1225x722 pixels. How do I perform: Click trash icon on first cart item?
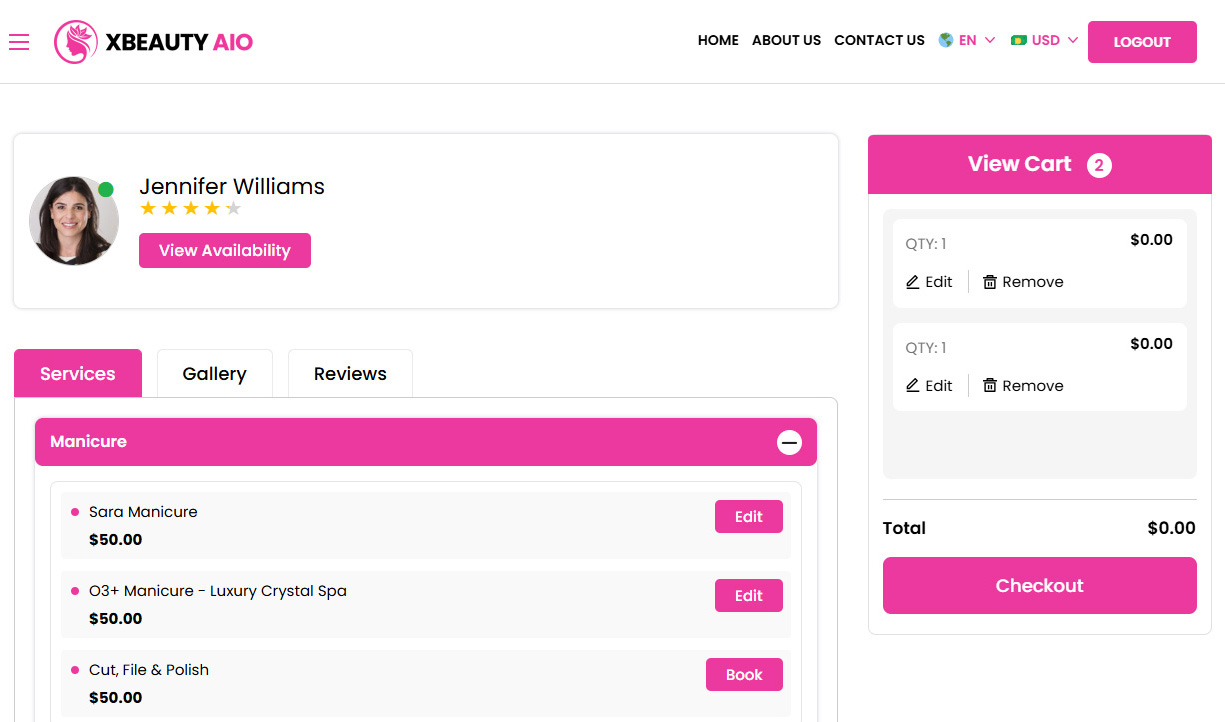(x=990, y=282)
